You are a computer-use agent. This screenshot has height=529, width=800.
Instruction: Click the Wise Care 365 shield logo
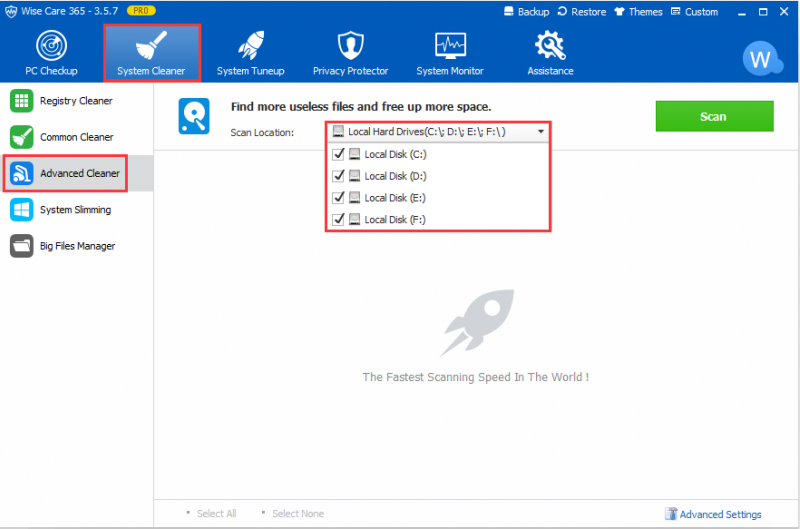11,11
